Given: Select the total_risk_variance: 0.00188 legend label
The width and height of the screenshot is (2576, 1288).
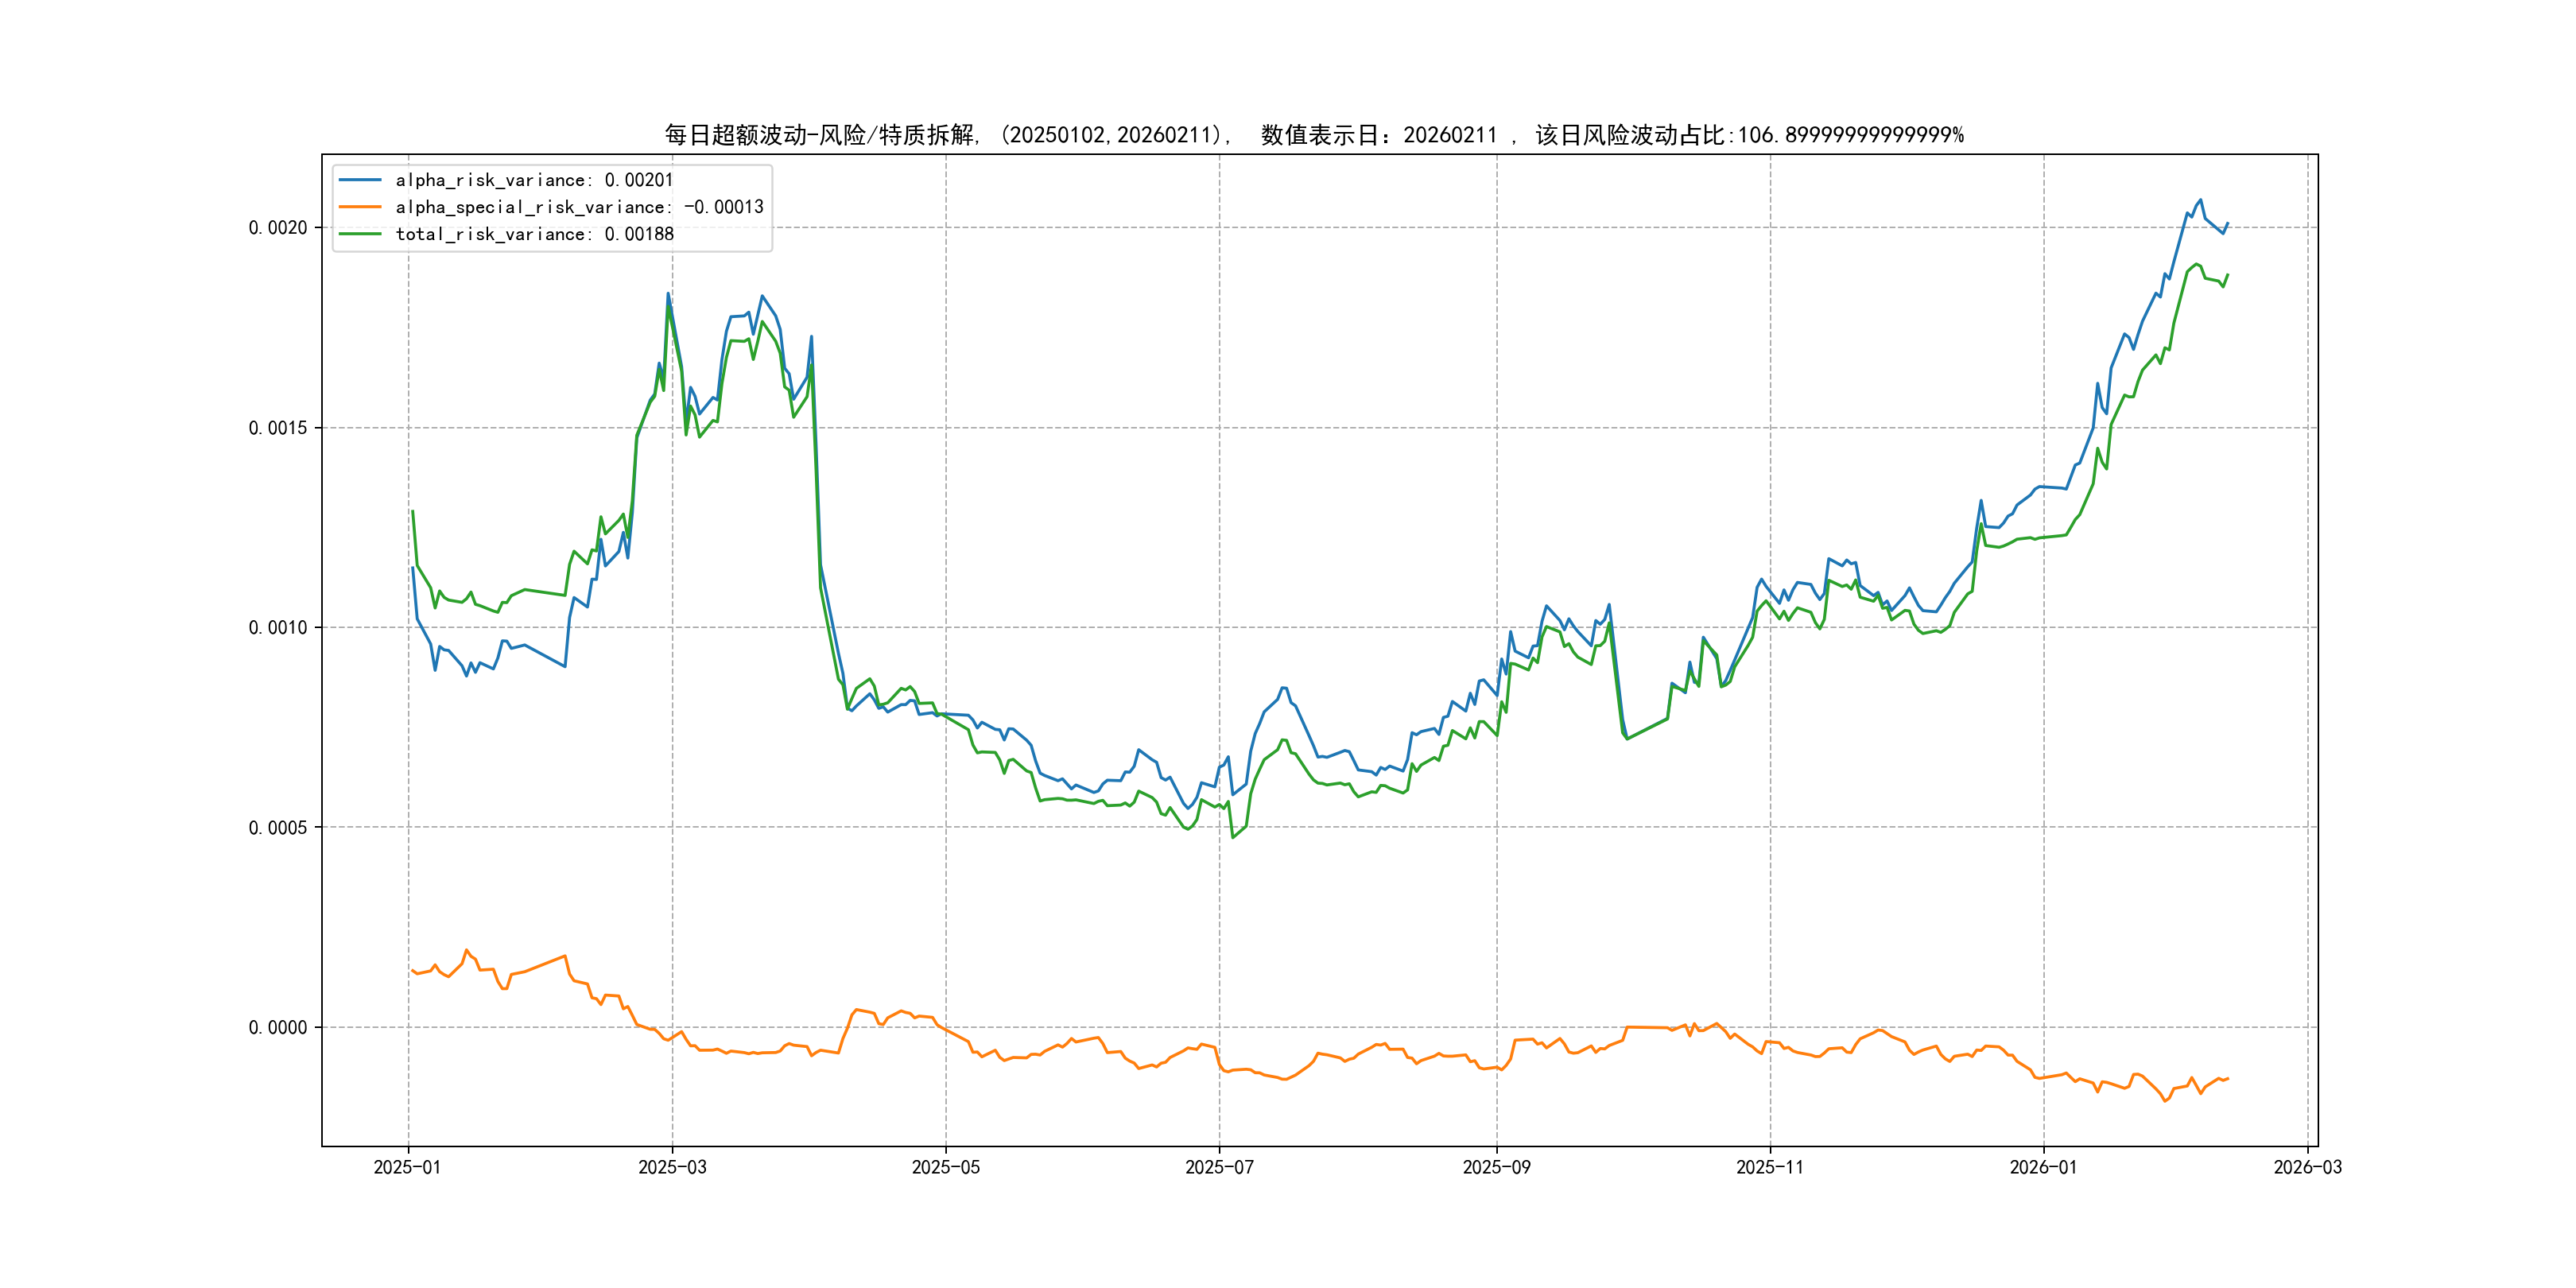Looking at the screenshot, I should (x=534, y=234).
